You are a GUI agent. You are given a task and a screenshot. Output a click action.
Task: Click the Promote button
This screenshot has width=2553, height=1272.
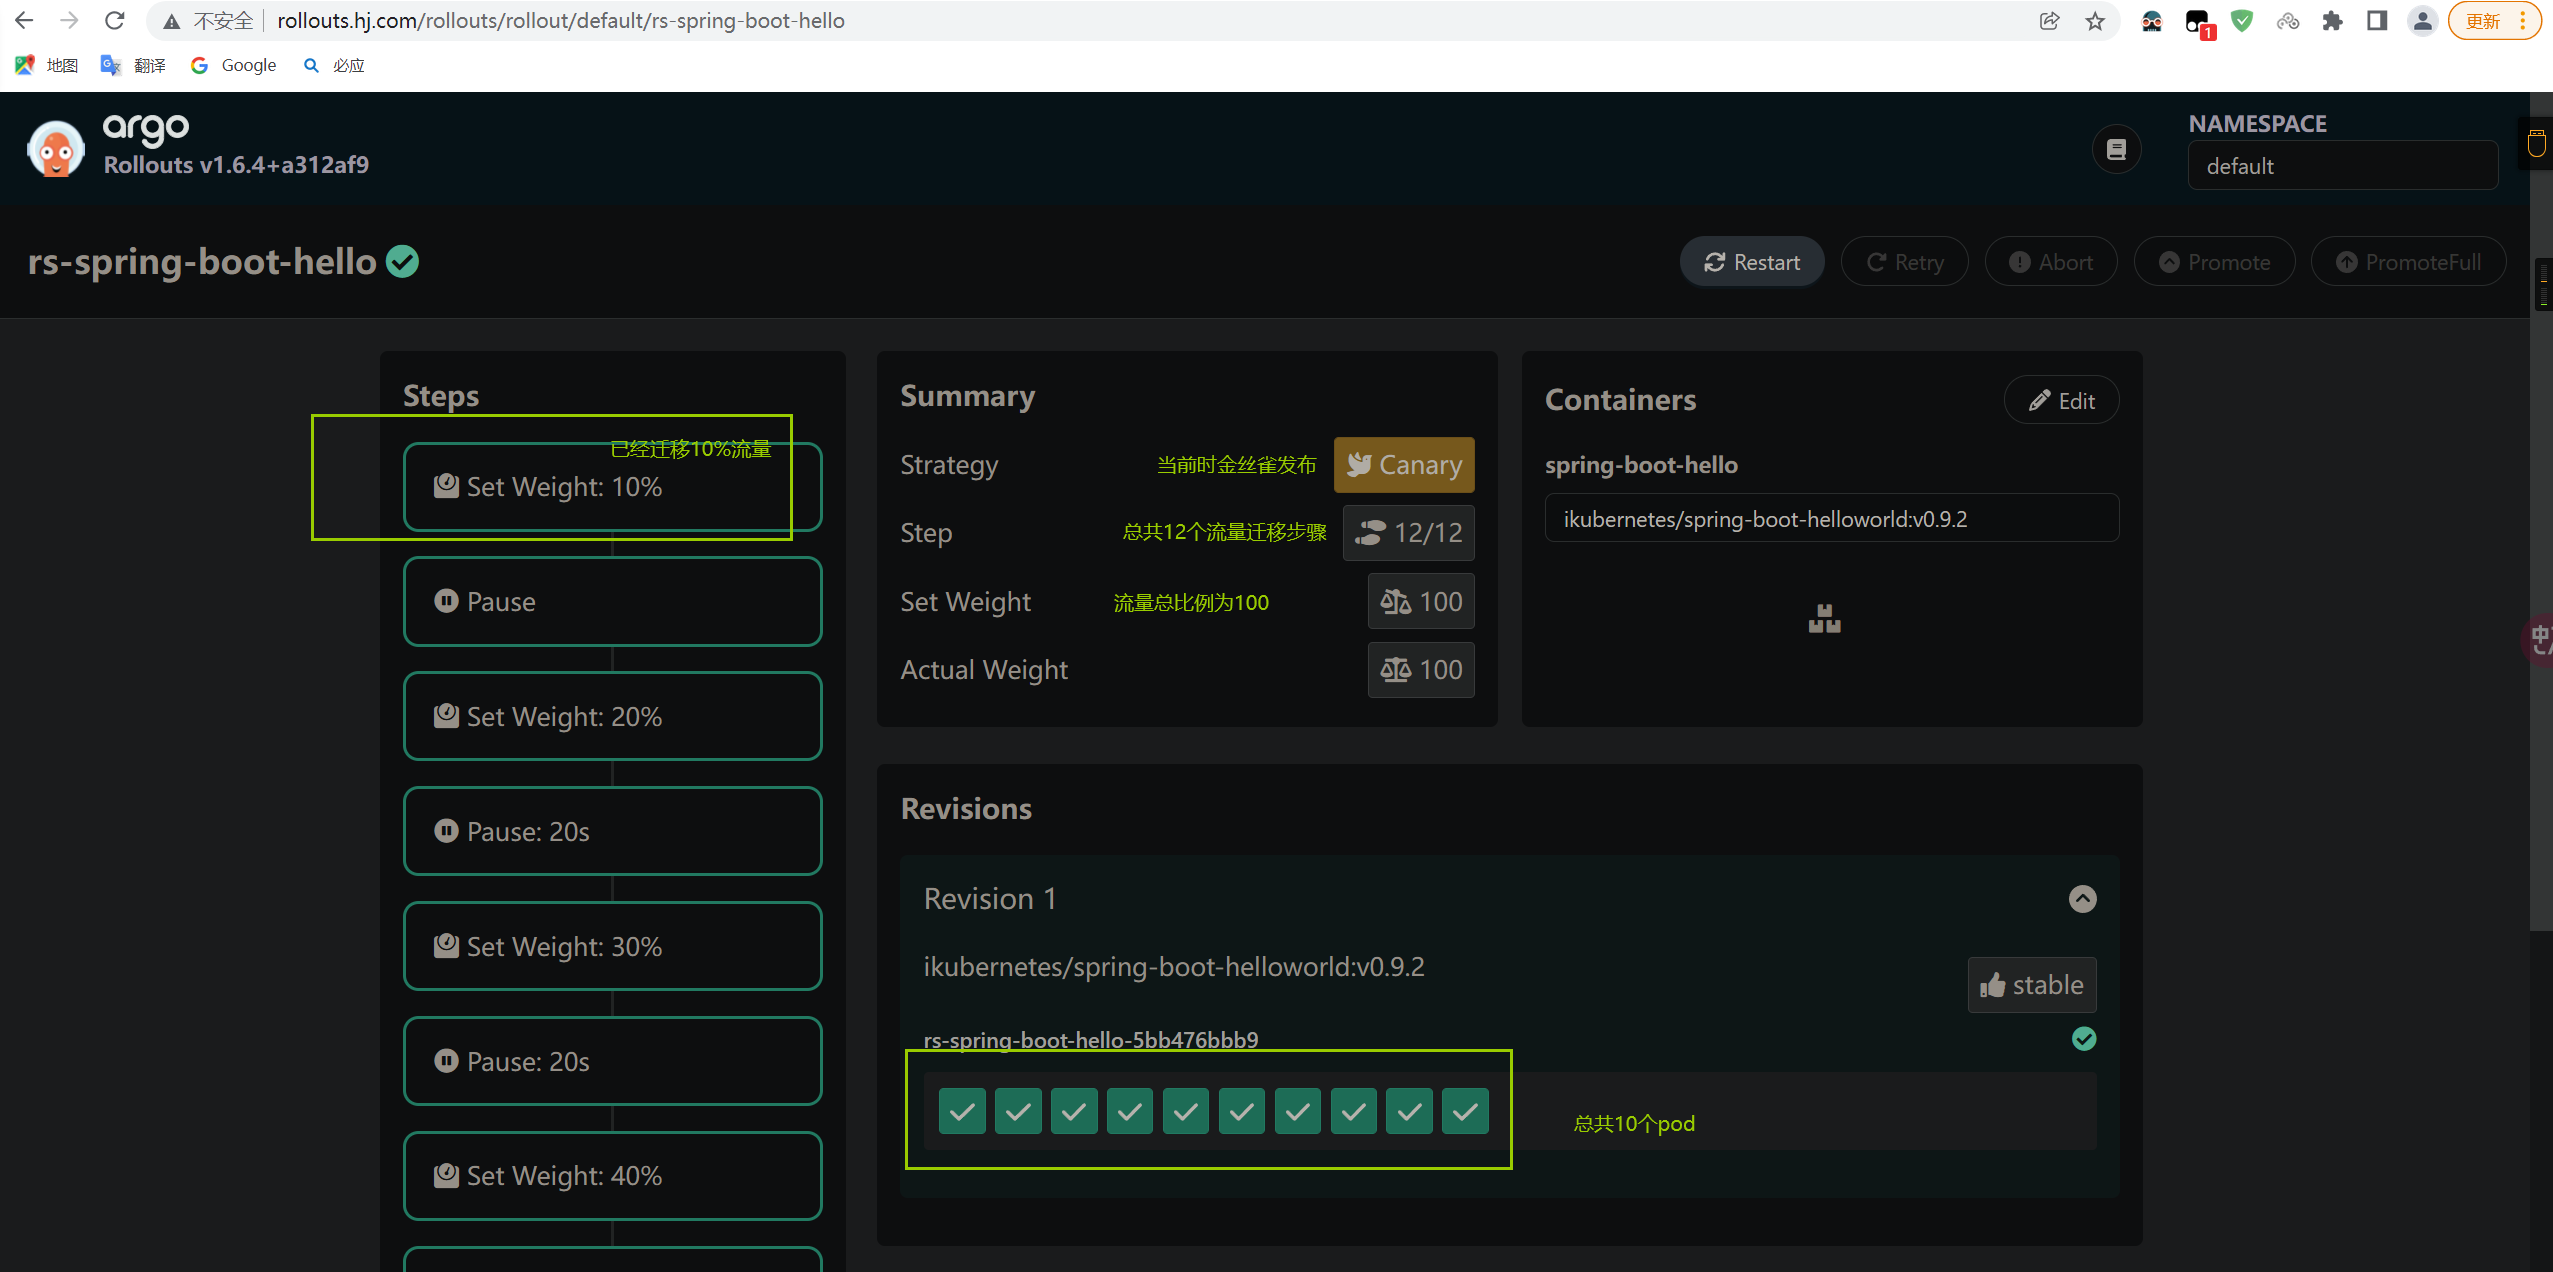coord(2214,262)
